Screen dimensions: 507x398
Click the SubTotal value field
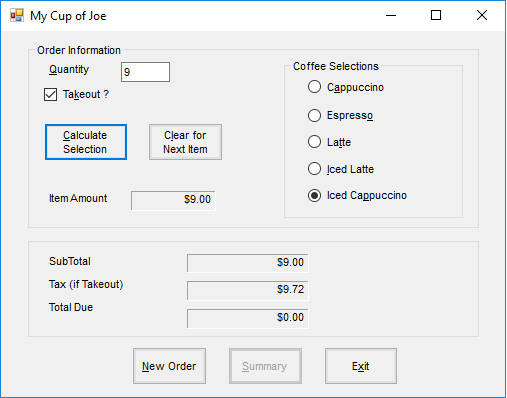click(x=248, y=263)
